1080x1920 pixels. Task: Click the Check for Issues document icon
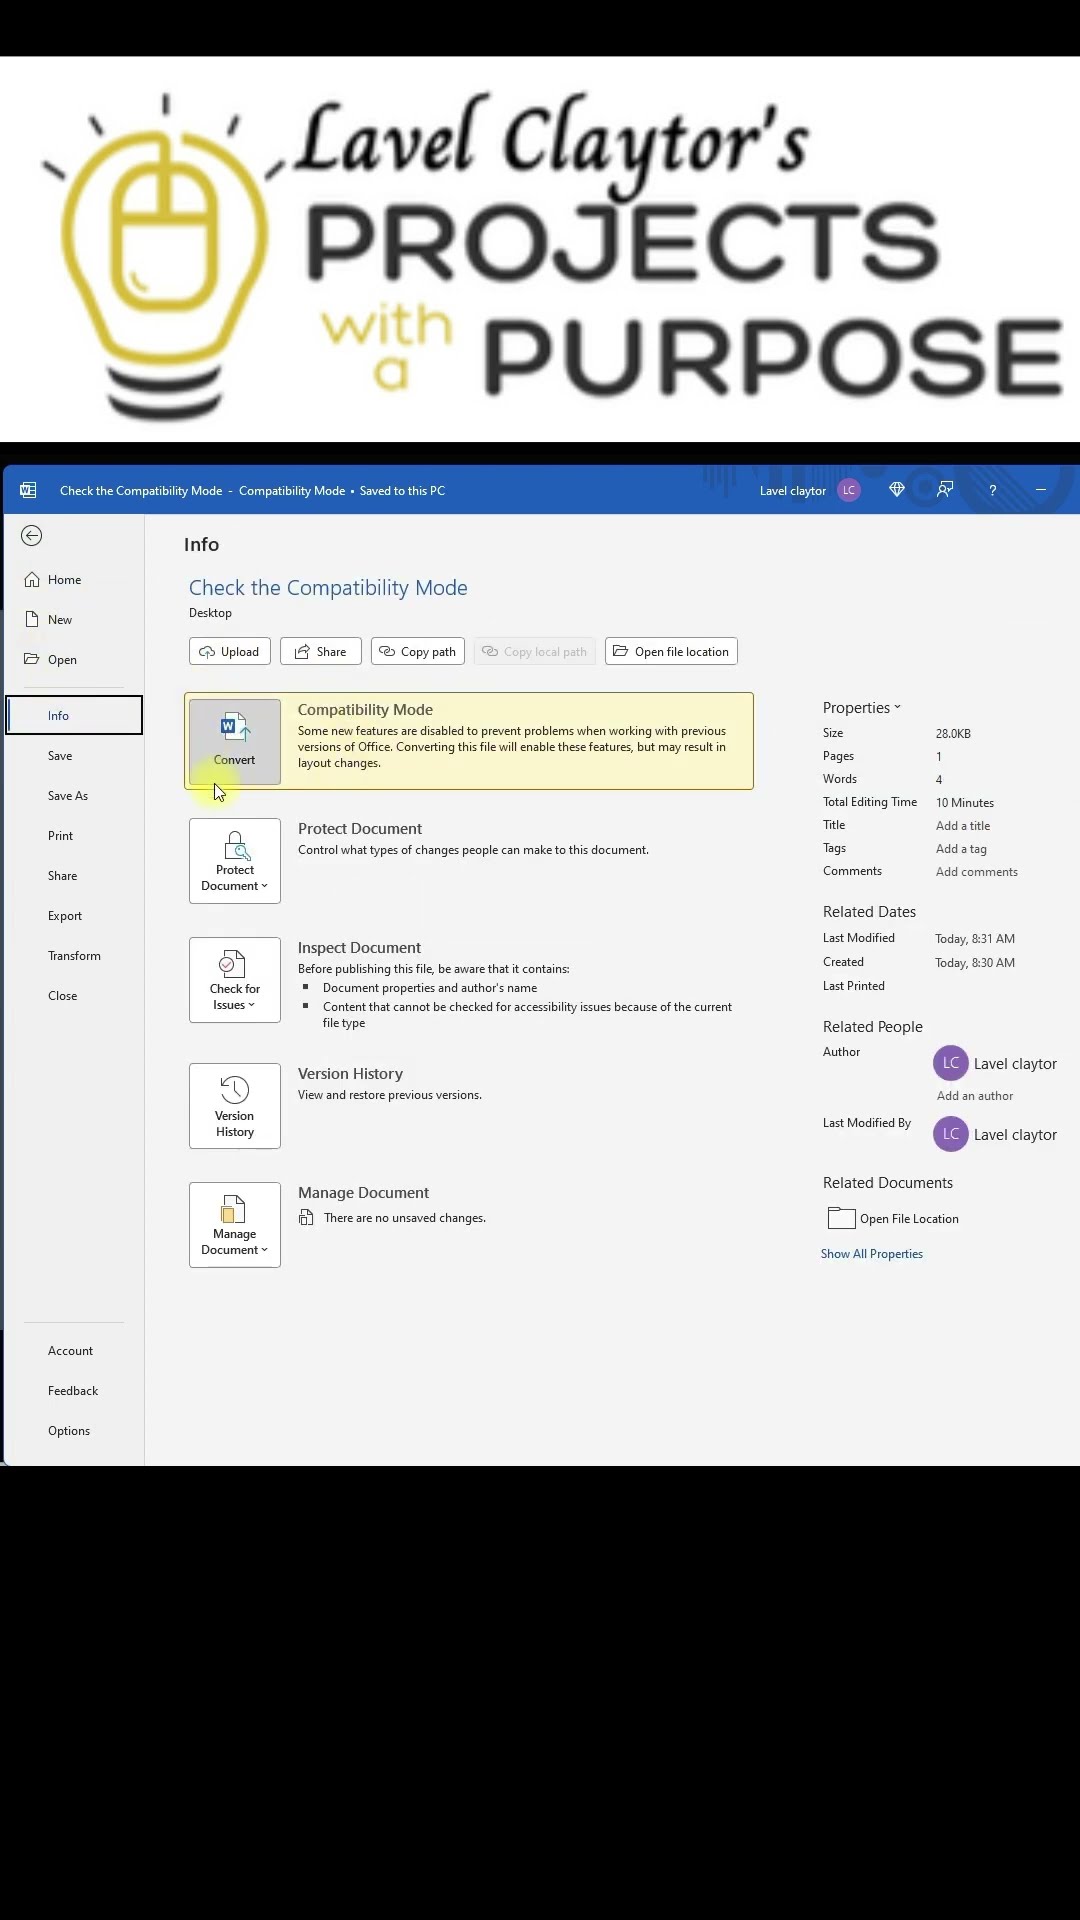[232, 964]
